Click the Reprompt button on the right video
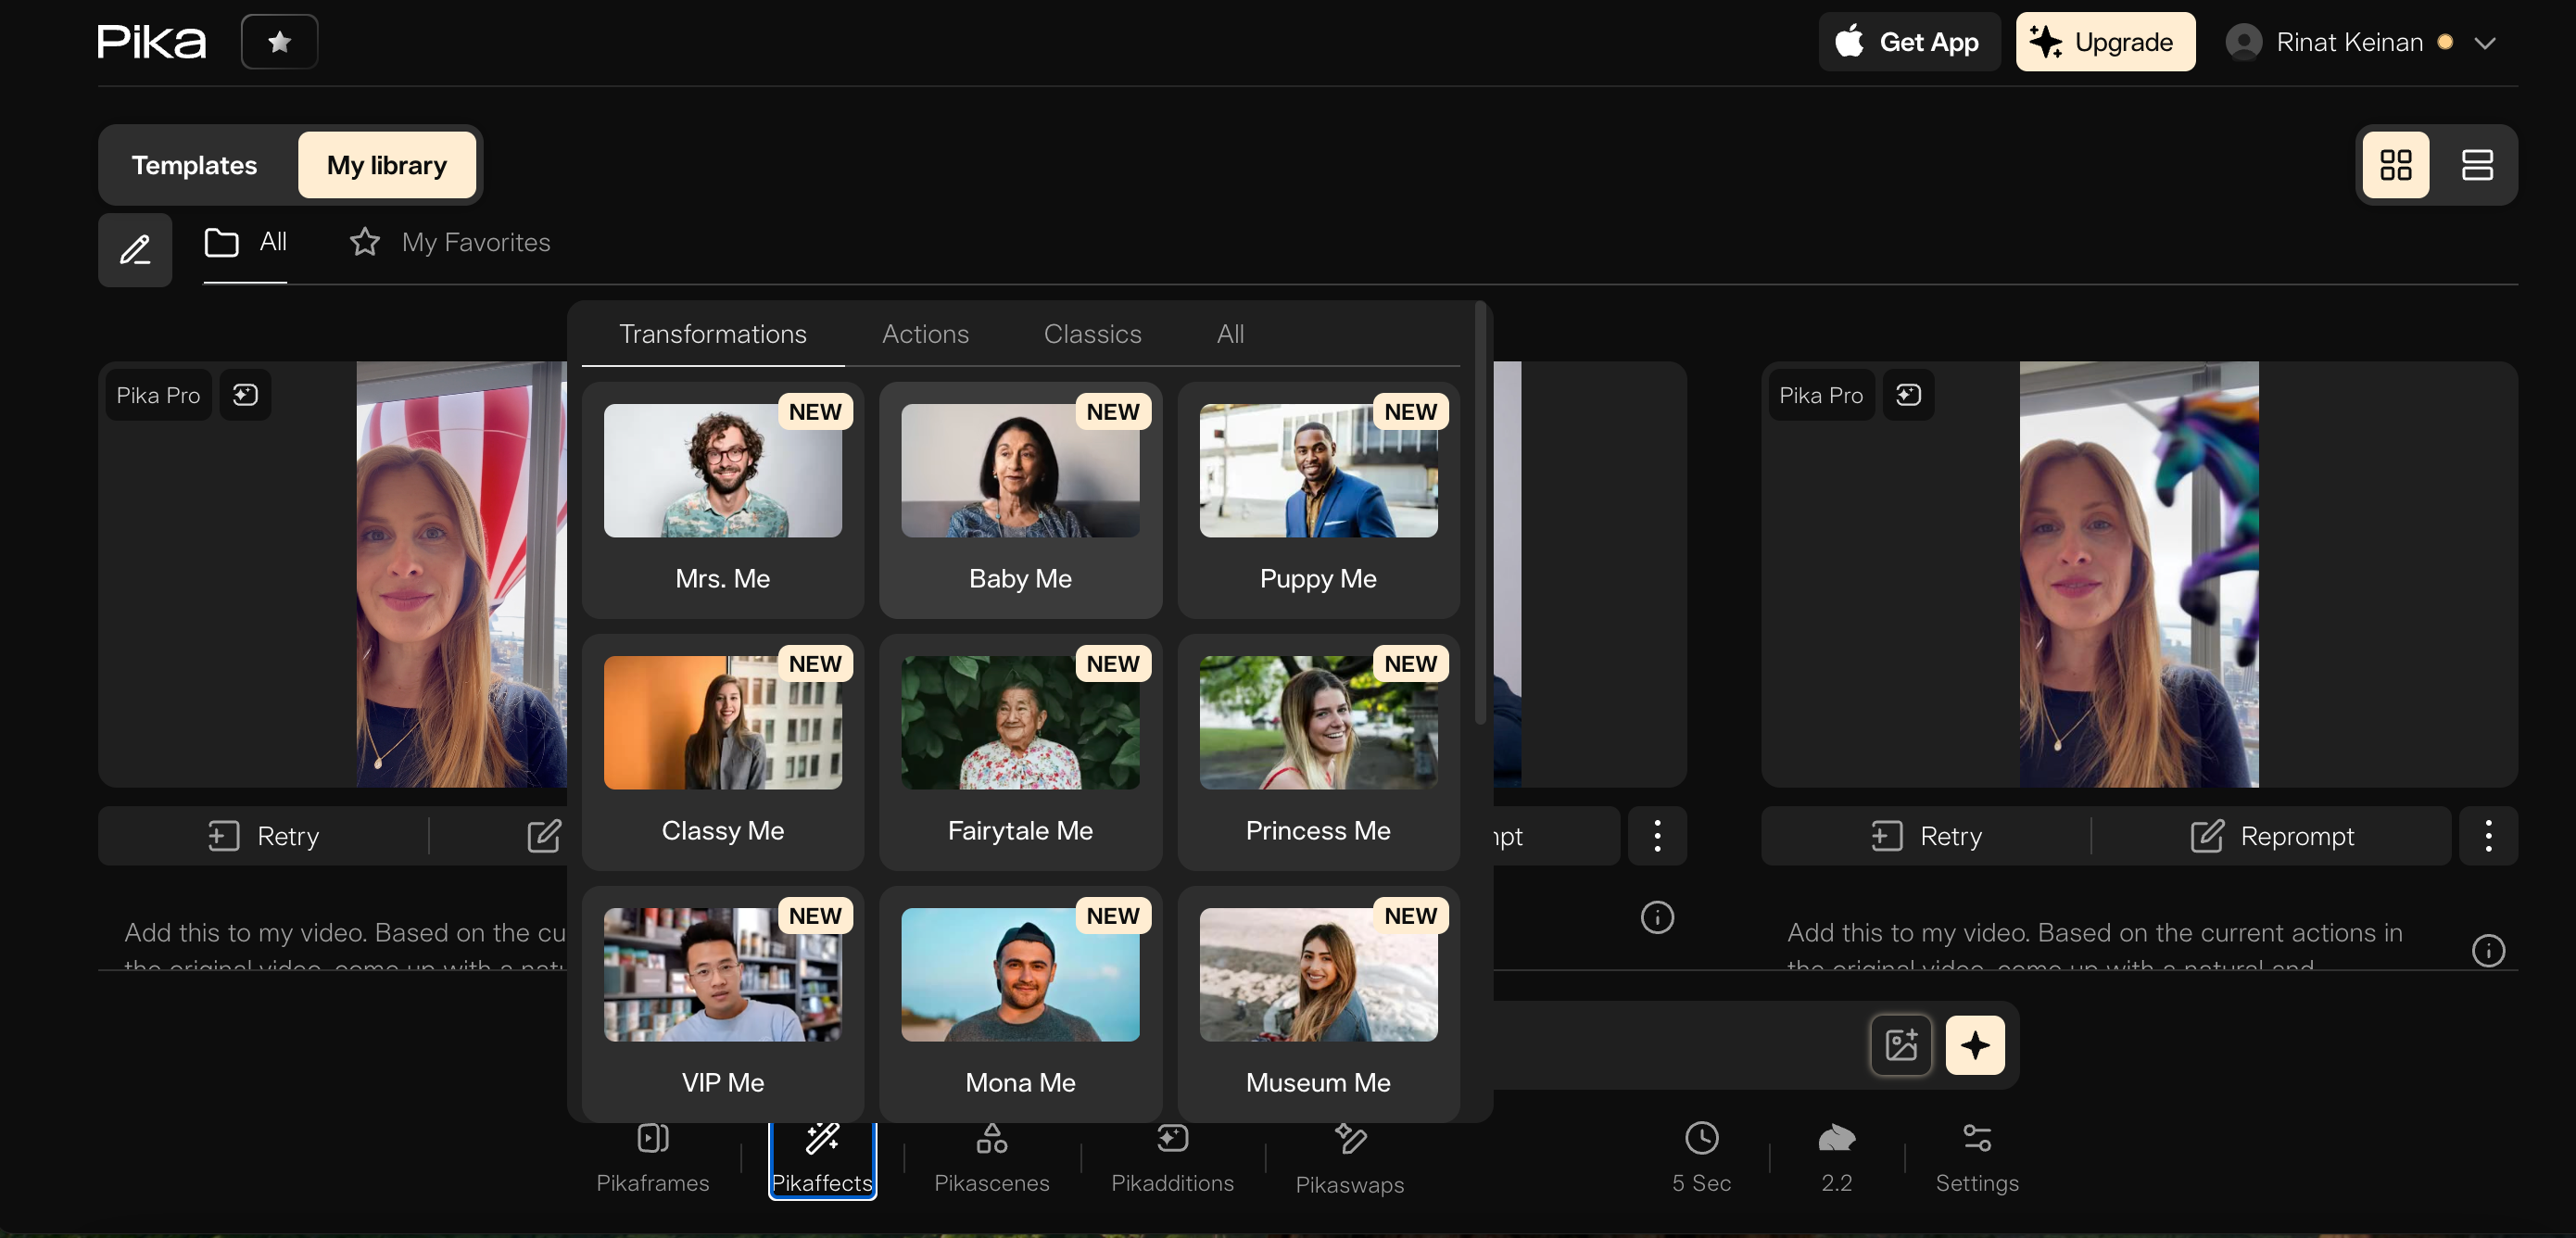Viewport: 2576px width, 1238px height. (x=2272, y=836)
